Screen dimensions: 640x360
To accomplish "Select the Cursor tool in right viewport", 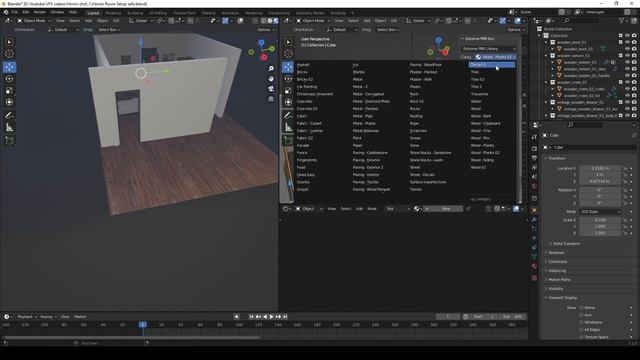I will [288, 54].
